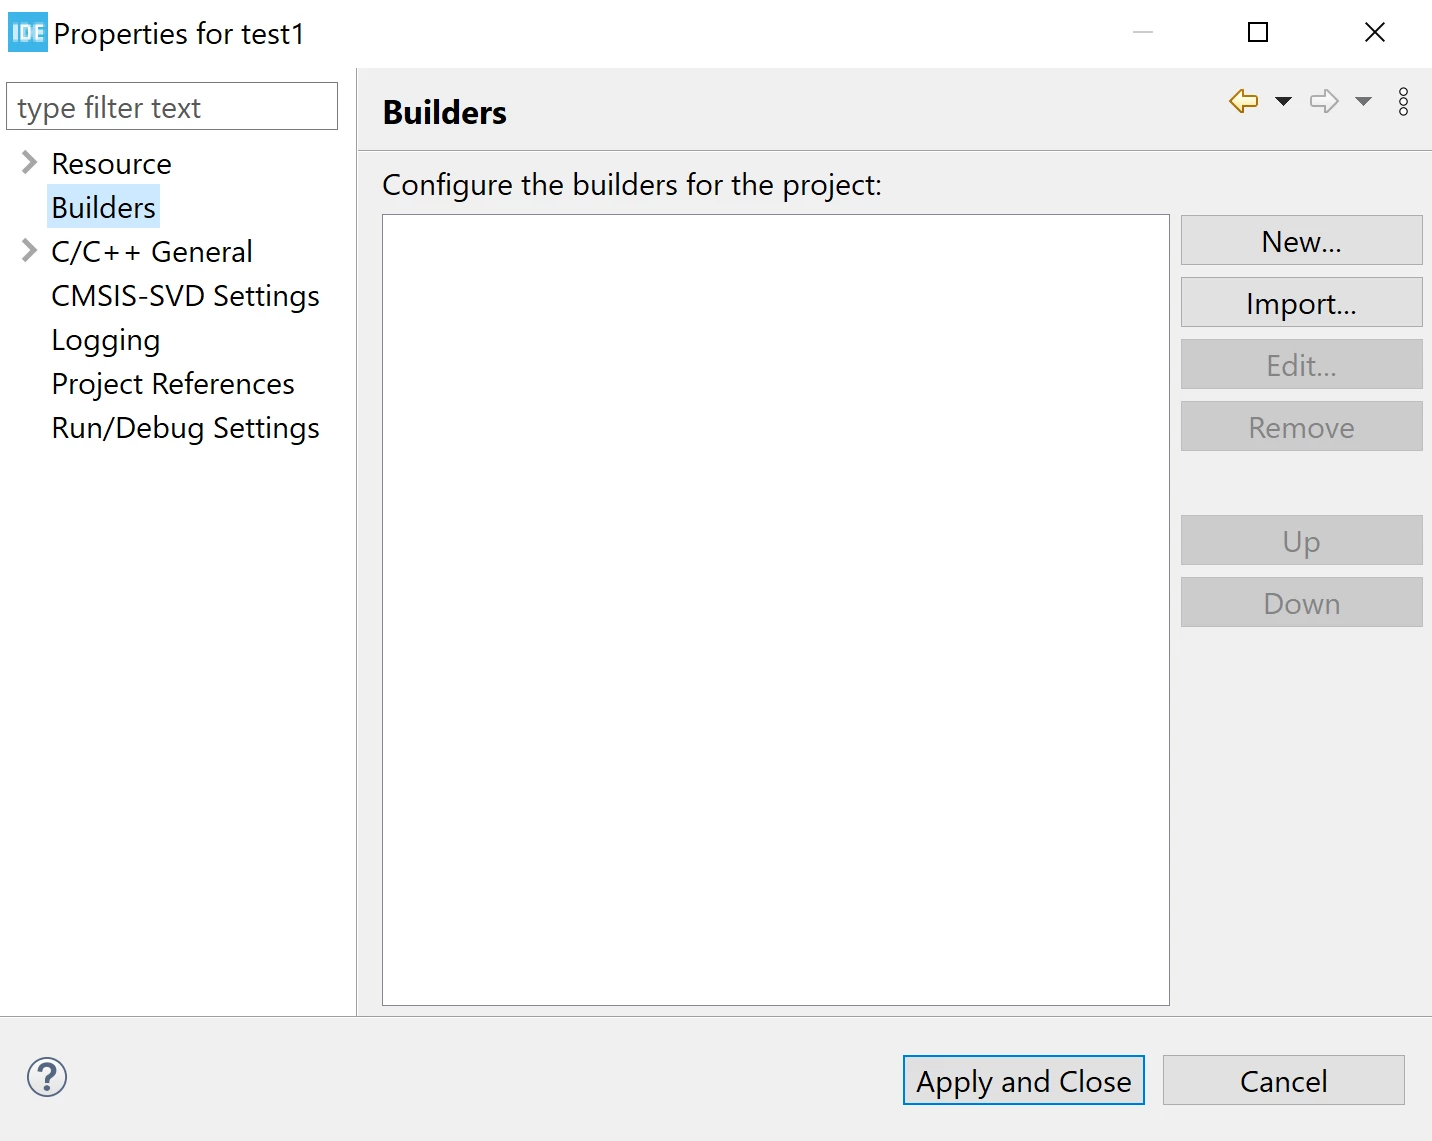
Task: Close the Properties for test1 window
Action: (1375, 32)
